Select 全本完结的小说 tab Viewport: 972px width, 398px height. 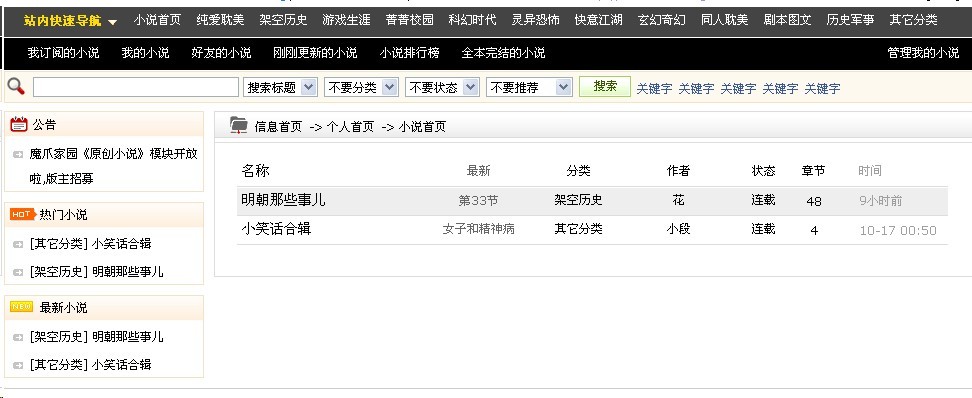click(x=503, y=53)
